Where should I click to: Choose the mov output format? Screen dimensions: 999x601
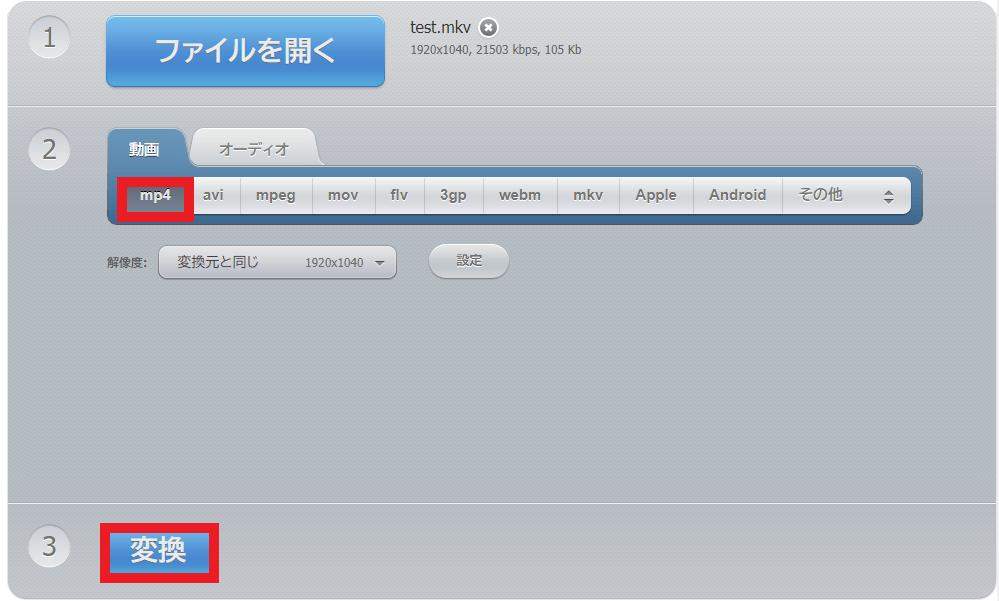[343, 195]
